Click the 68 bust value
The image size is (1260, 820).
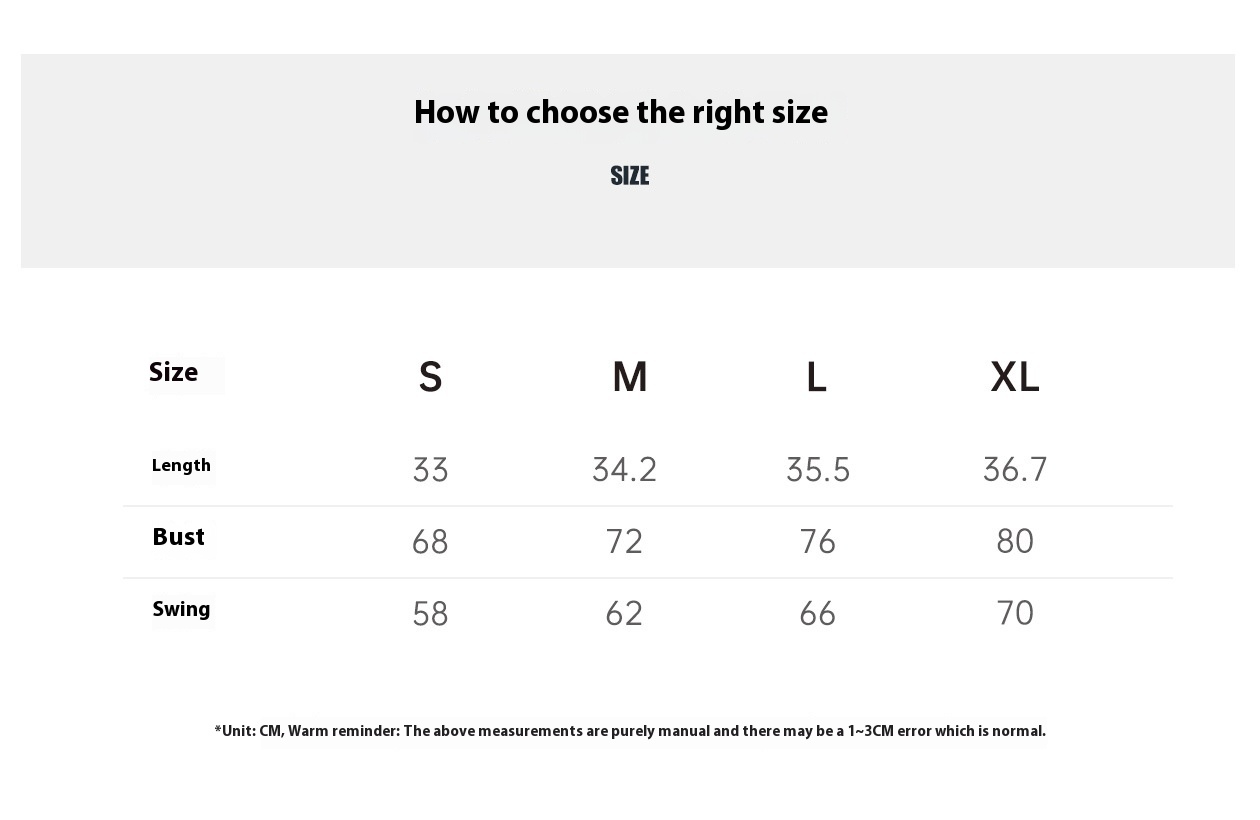(x=430, y=542)
